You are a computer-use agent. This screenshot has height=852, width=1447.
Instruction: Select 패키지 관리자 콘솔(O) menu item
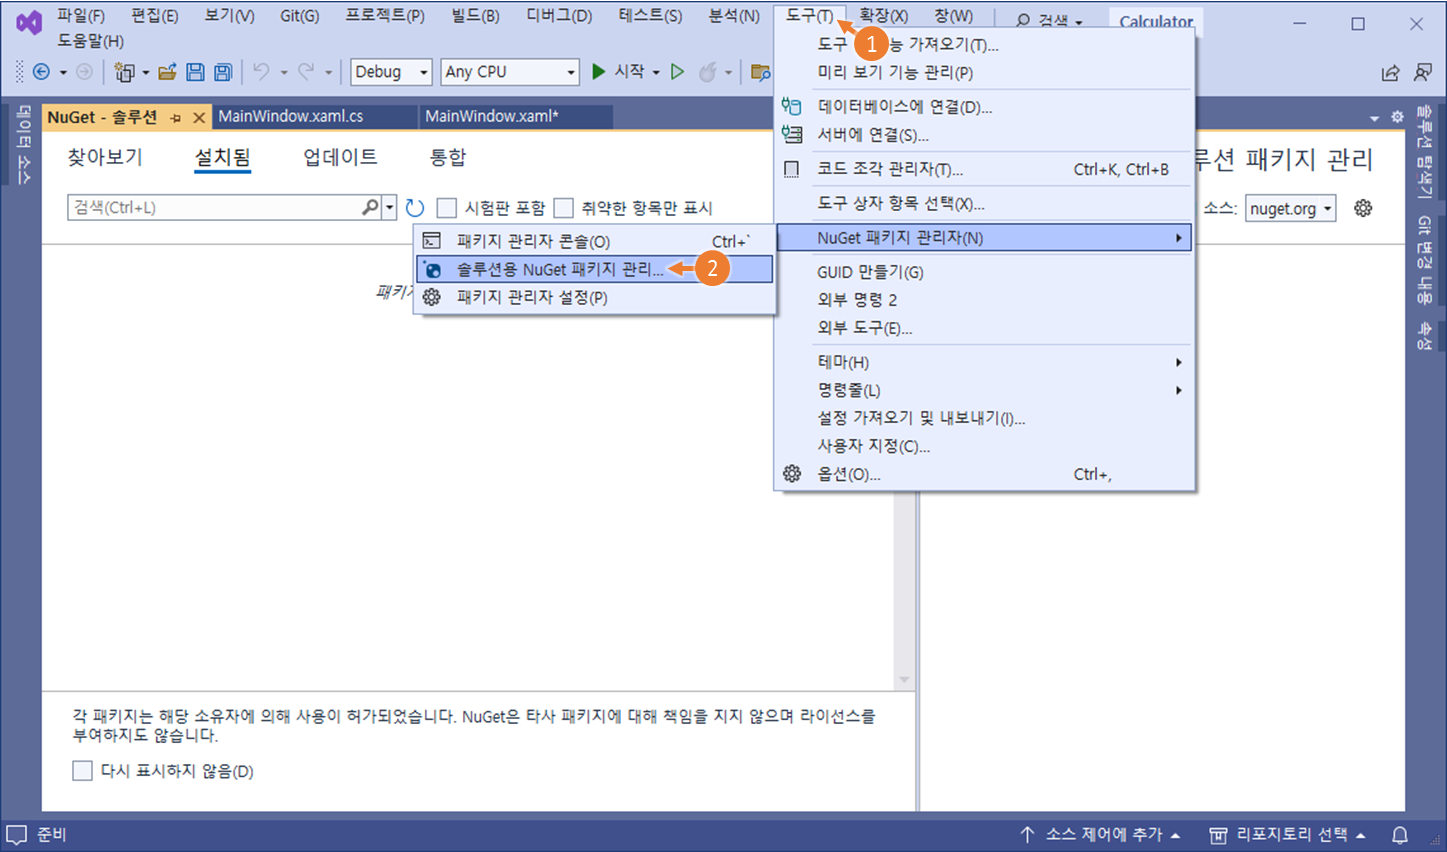pos(594,241)
